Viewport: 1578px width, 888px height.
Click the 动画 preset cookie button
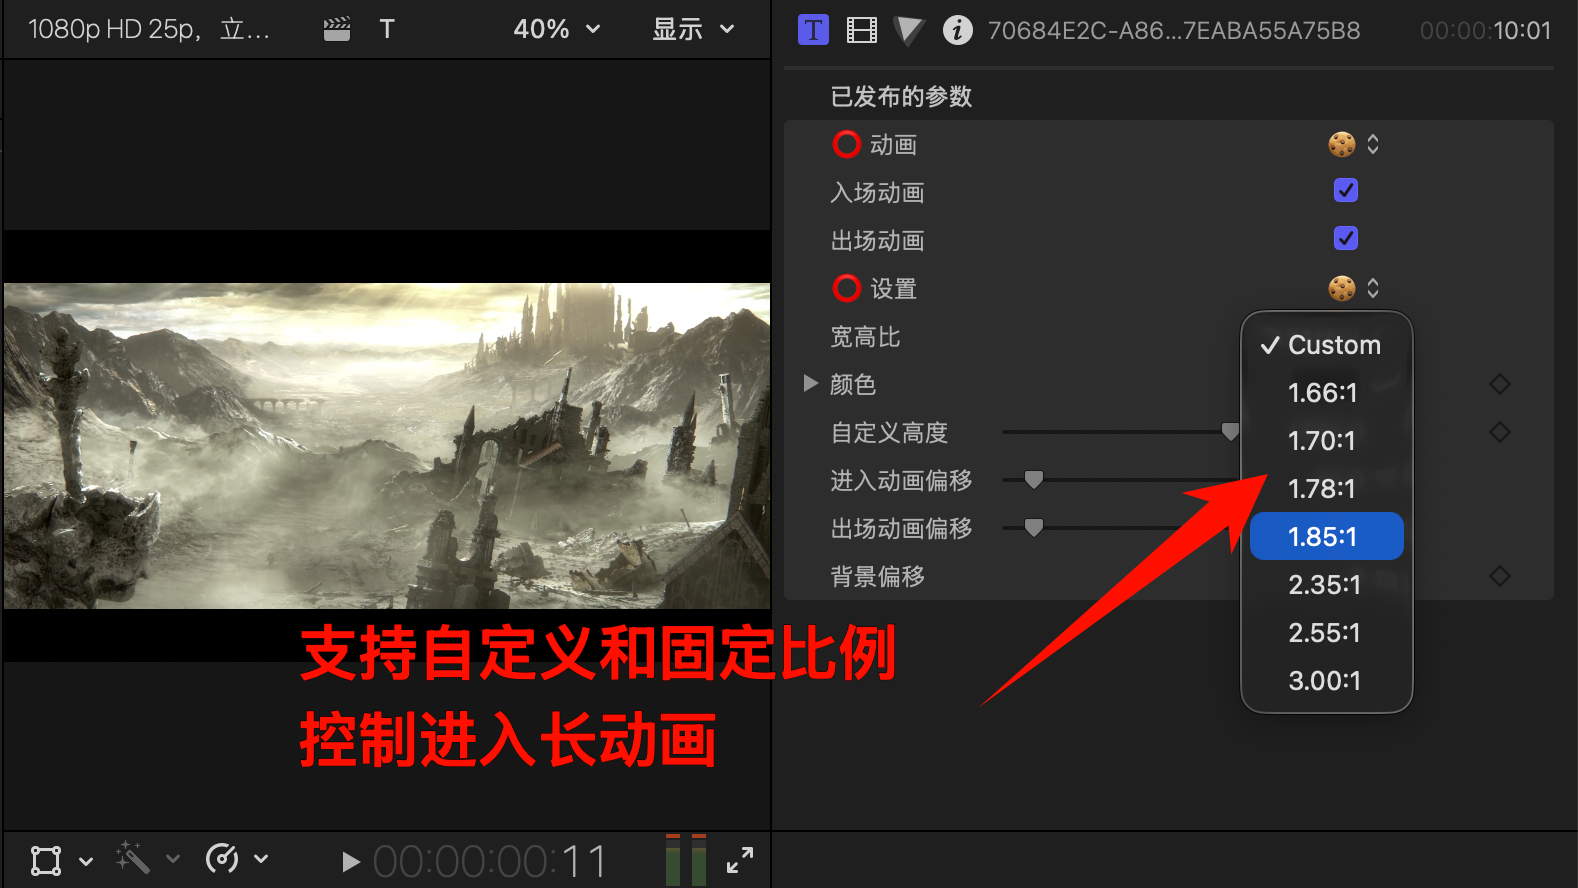(1342, 144)
